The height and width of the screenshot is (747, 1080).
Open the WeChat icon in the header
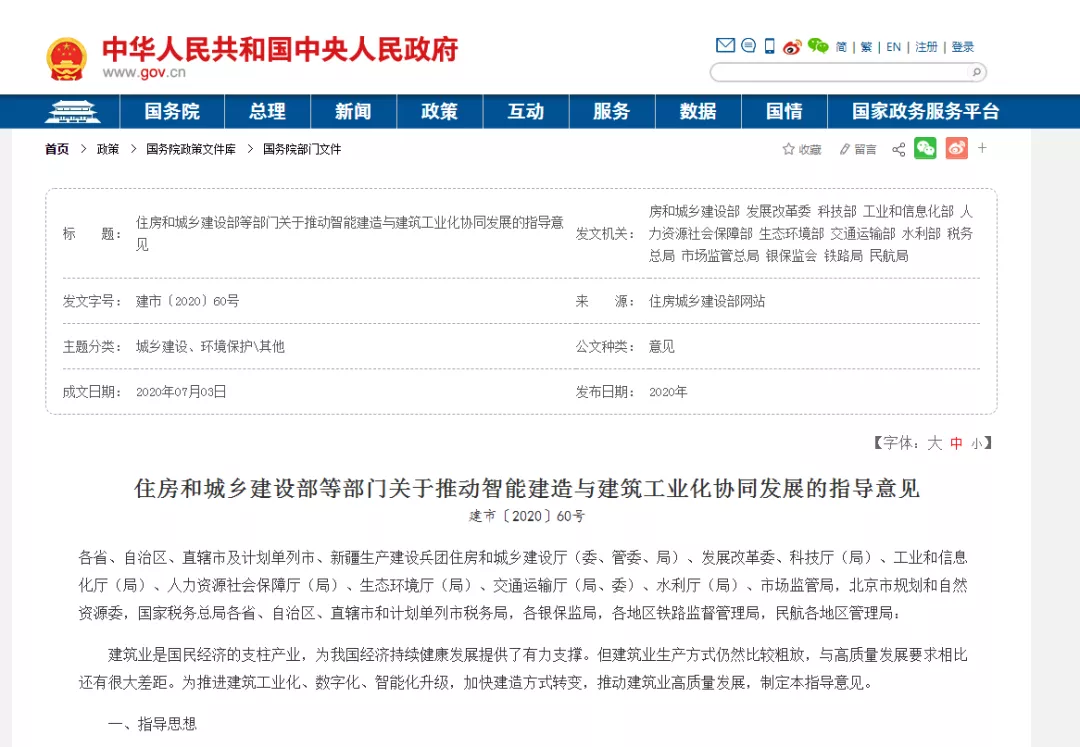tap(816, 46)
